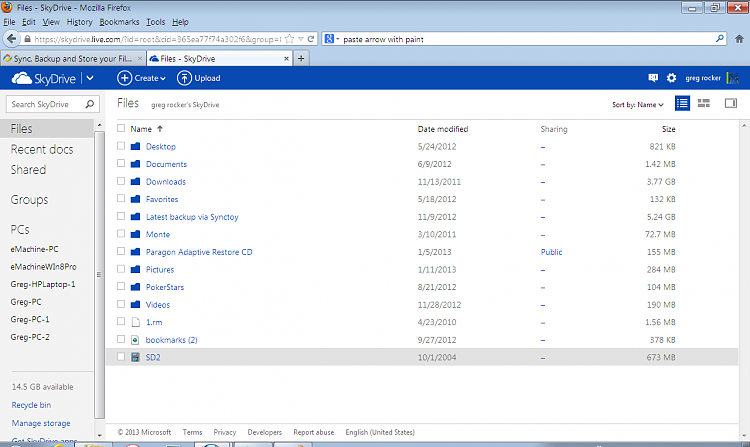Click the Public sharing link
750x447 pixels.
[x=551, y=252]
